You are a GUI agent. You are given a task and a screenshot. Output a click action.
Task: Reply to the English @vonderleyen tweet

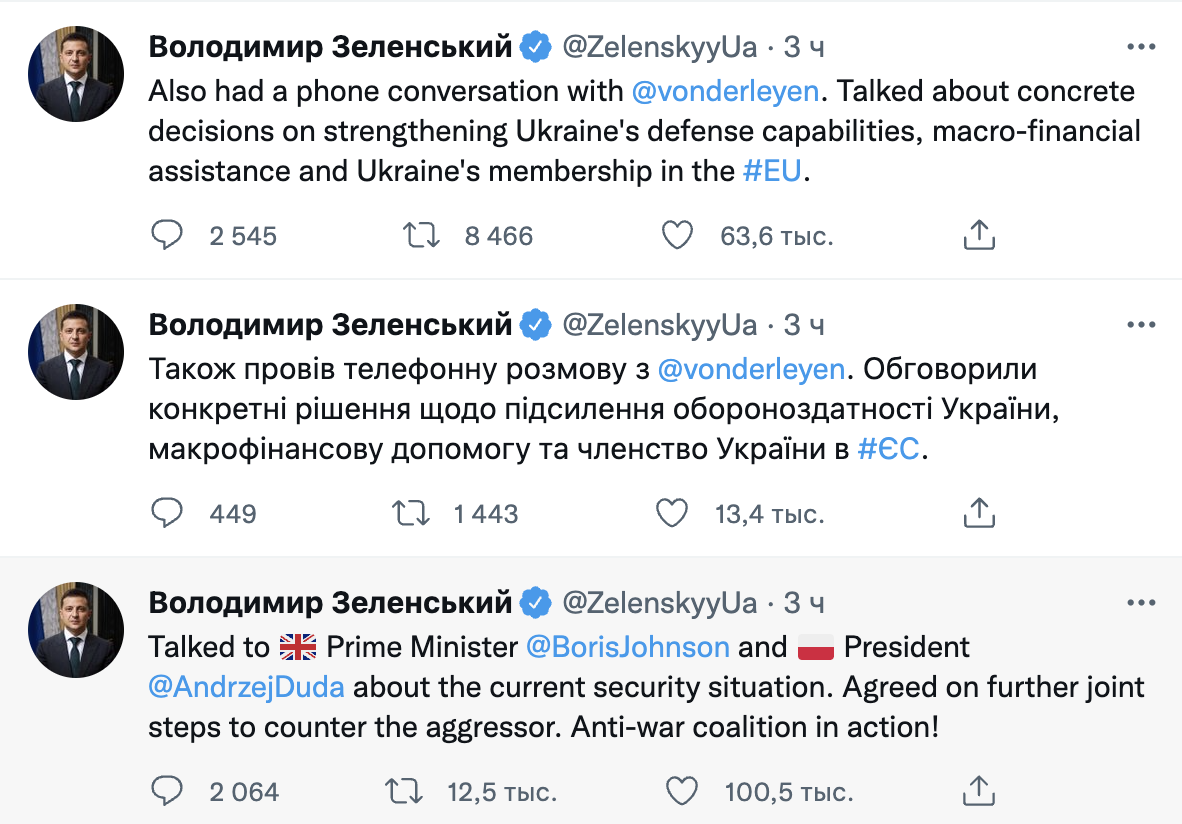click(x=166, y=236)
